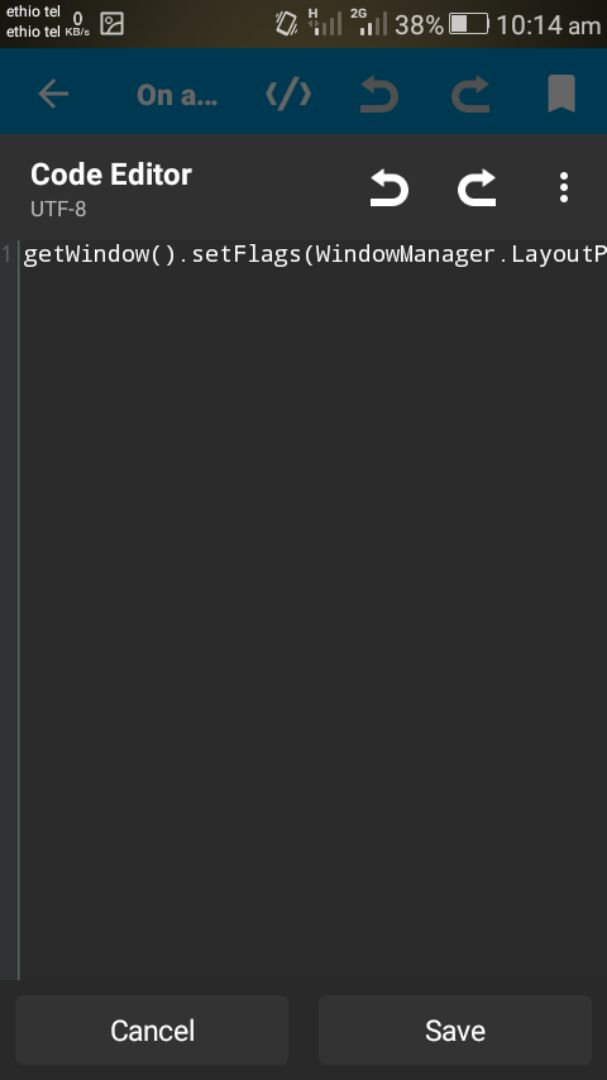
Task: Tap the Code Editor title
Action: [x=111, y=175]
